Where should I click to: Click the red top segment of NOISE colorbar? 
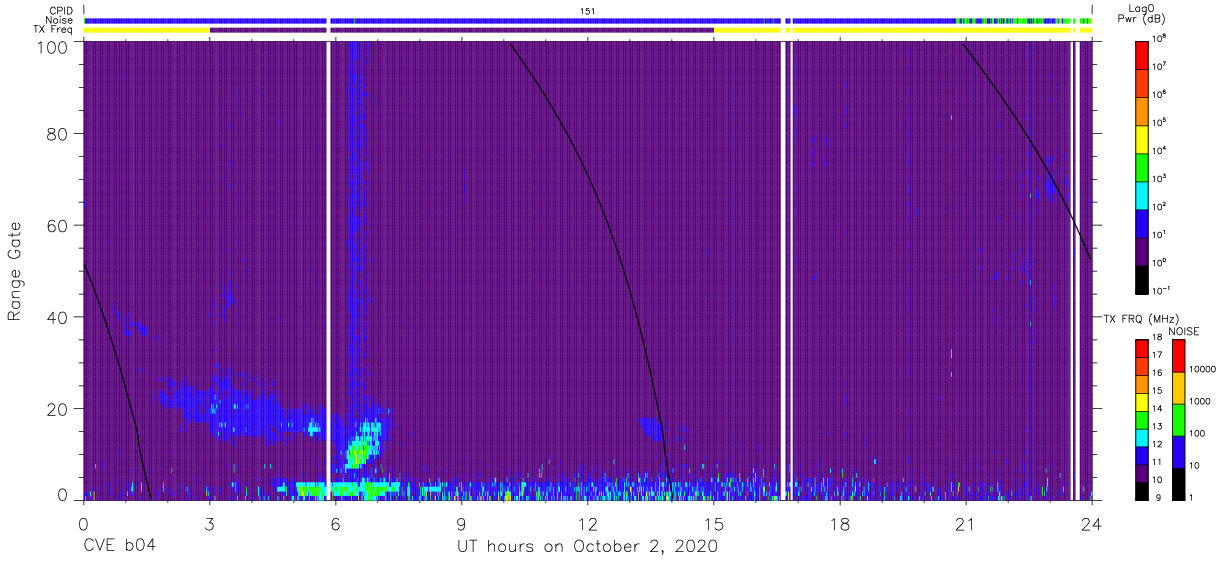[x=1178, y=356]
